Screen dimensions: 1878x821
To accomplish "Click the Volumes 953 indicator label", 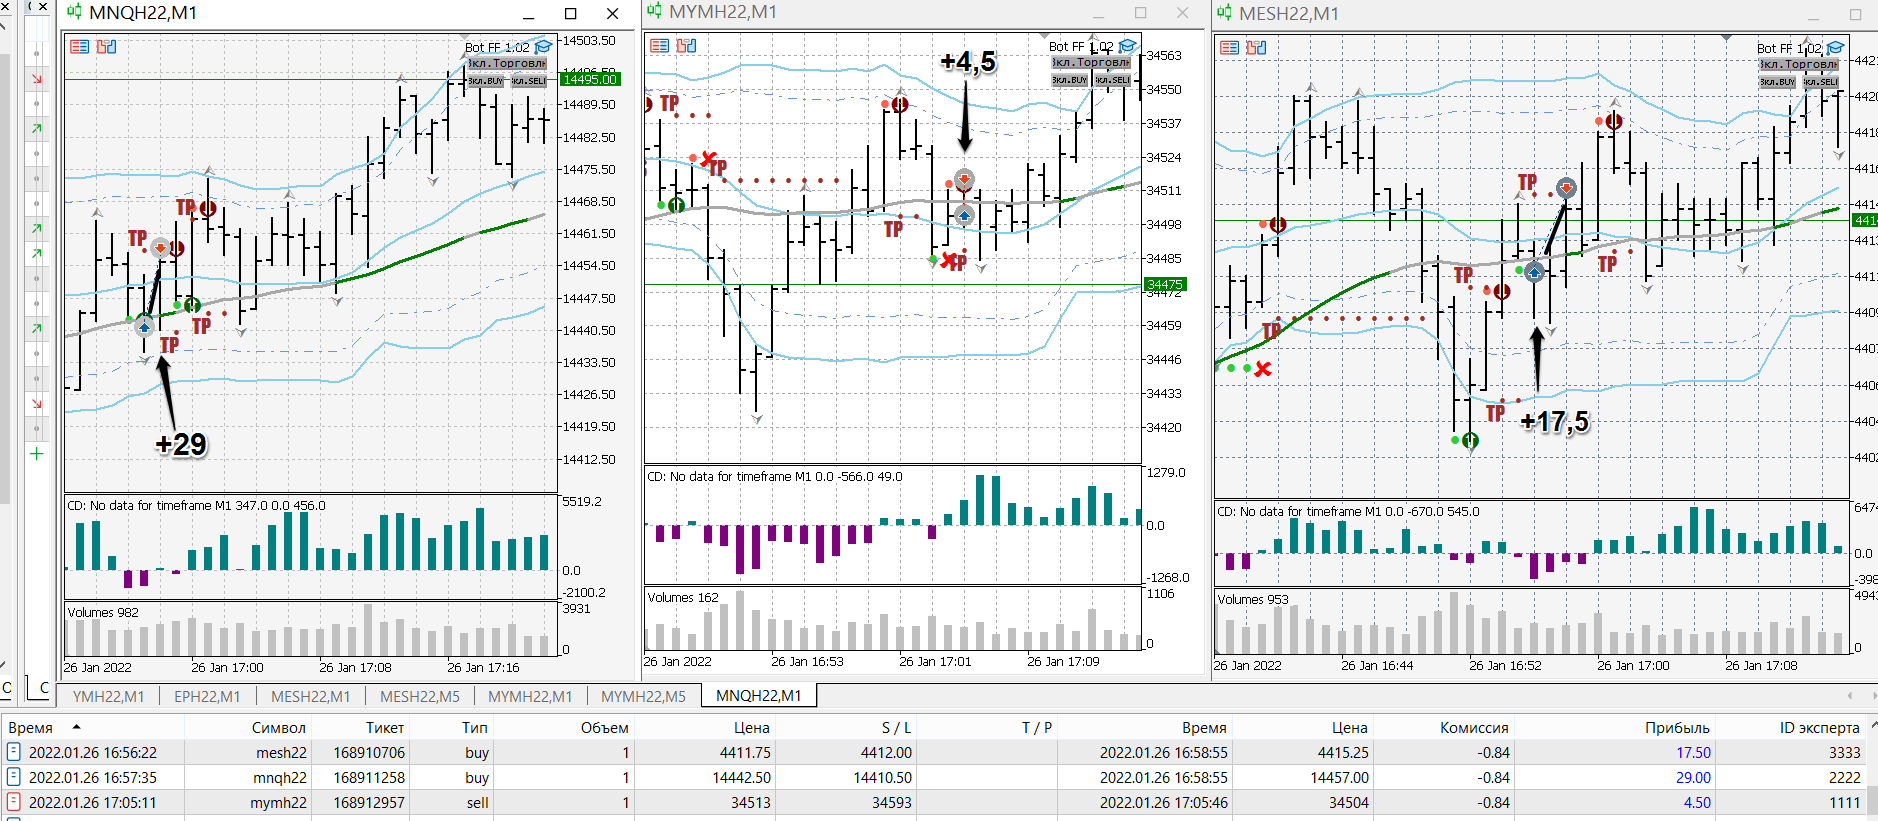I will pyautogui.click(x=1253, y=599).
